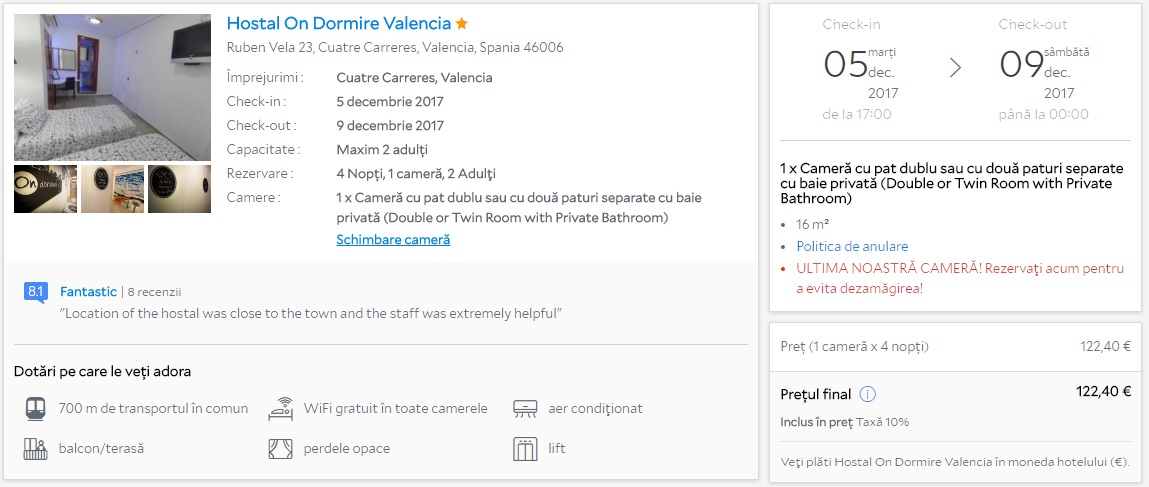1149x487 pixels.
Task: Click the free WiFi bed icon
Action: (x=280, y=409)
